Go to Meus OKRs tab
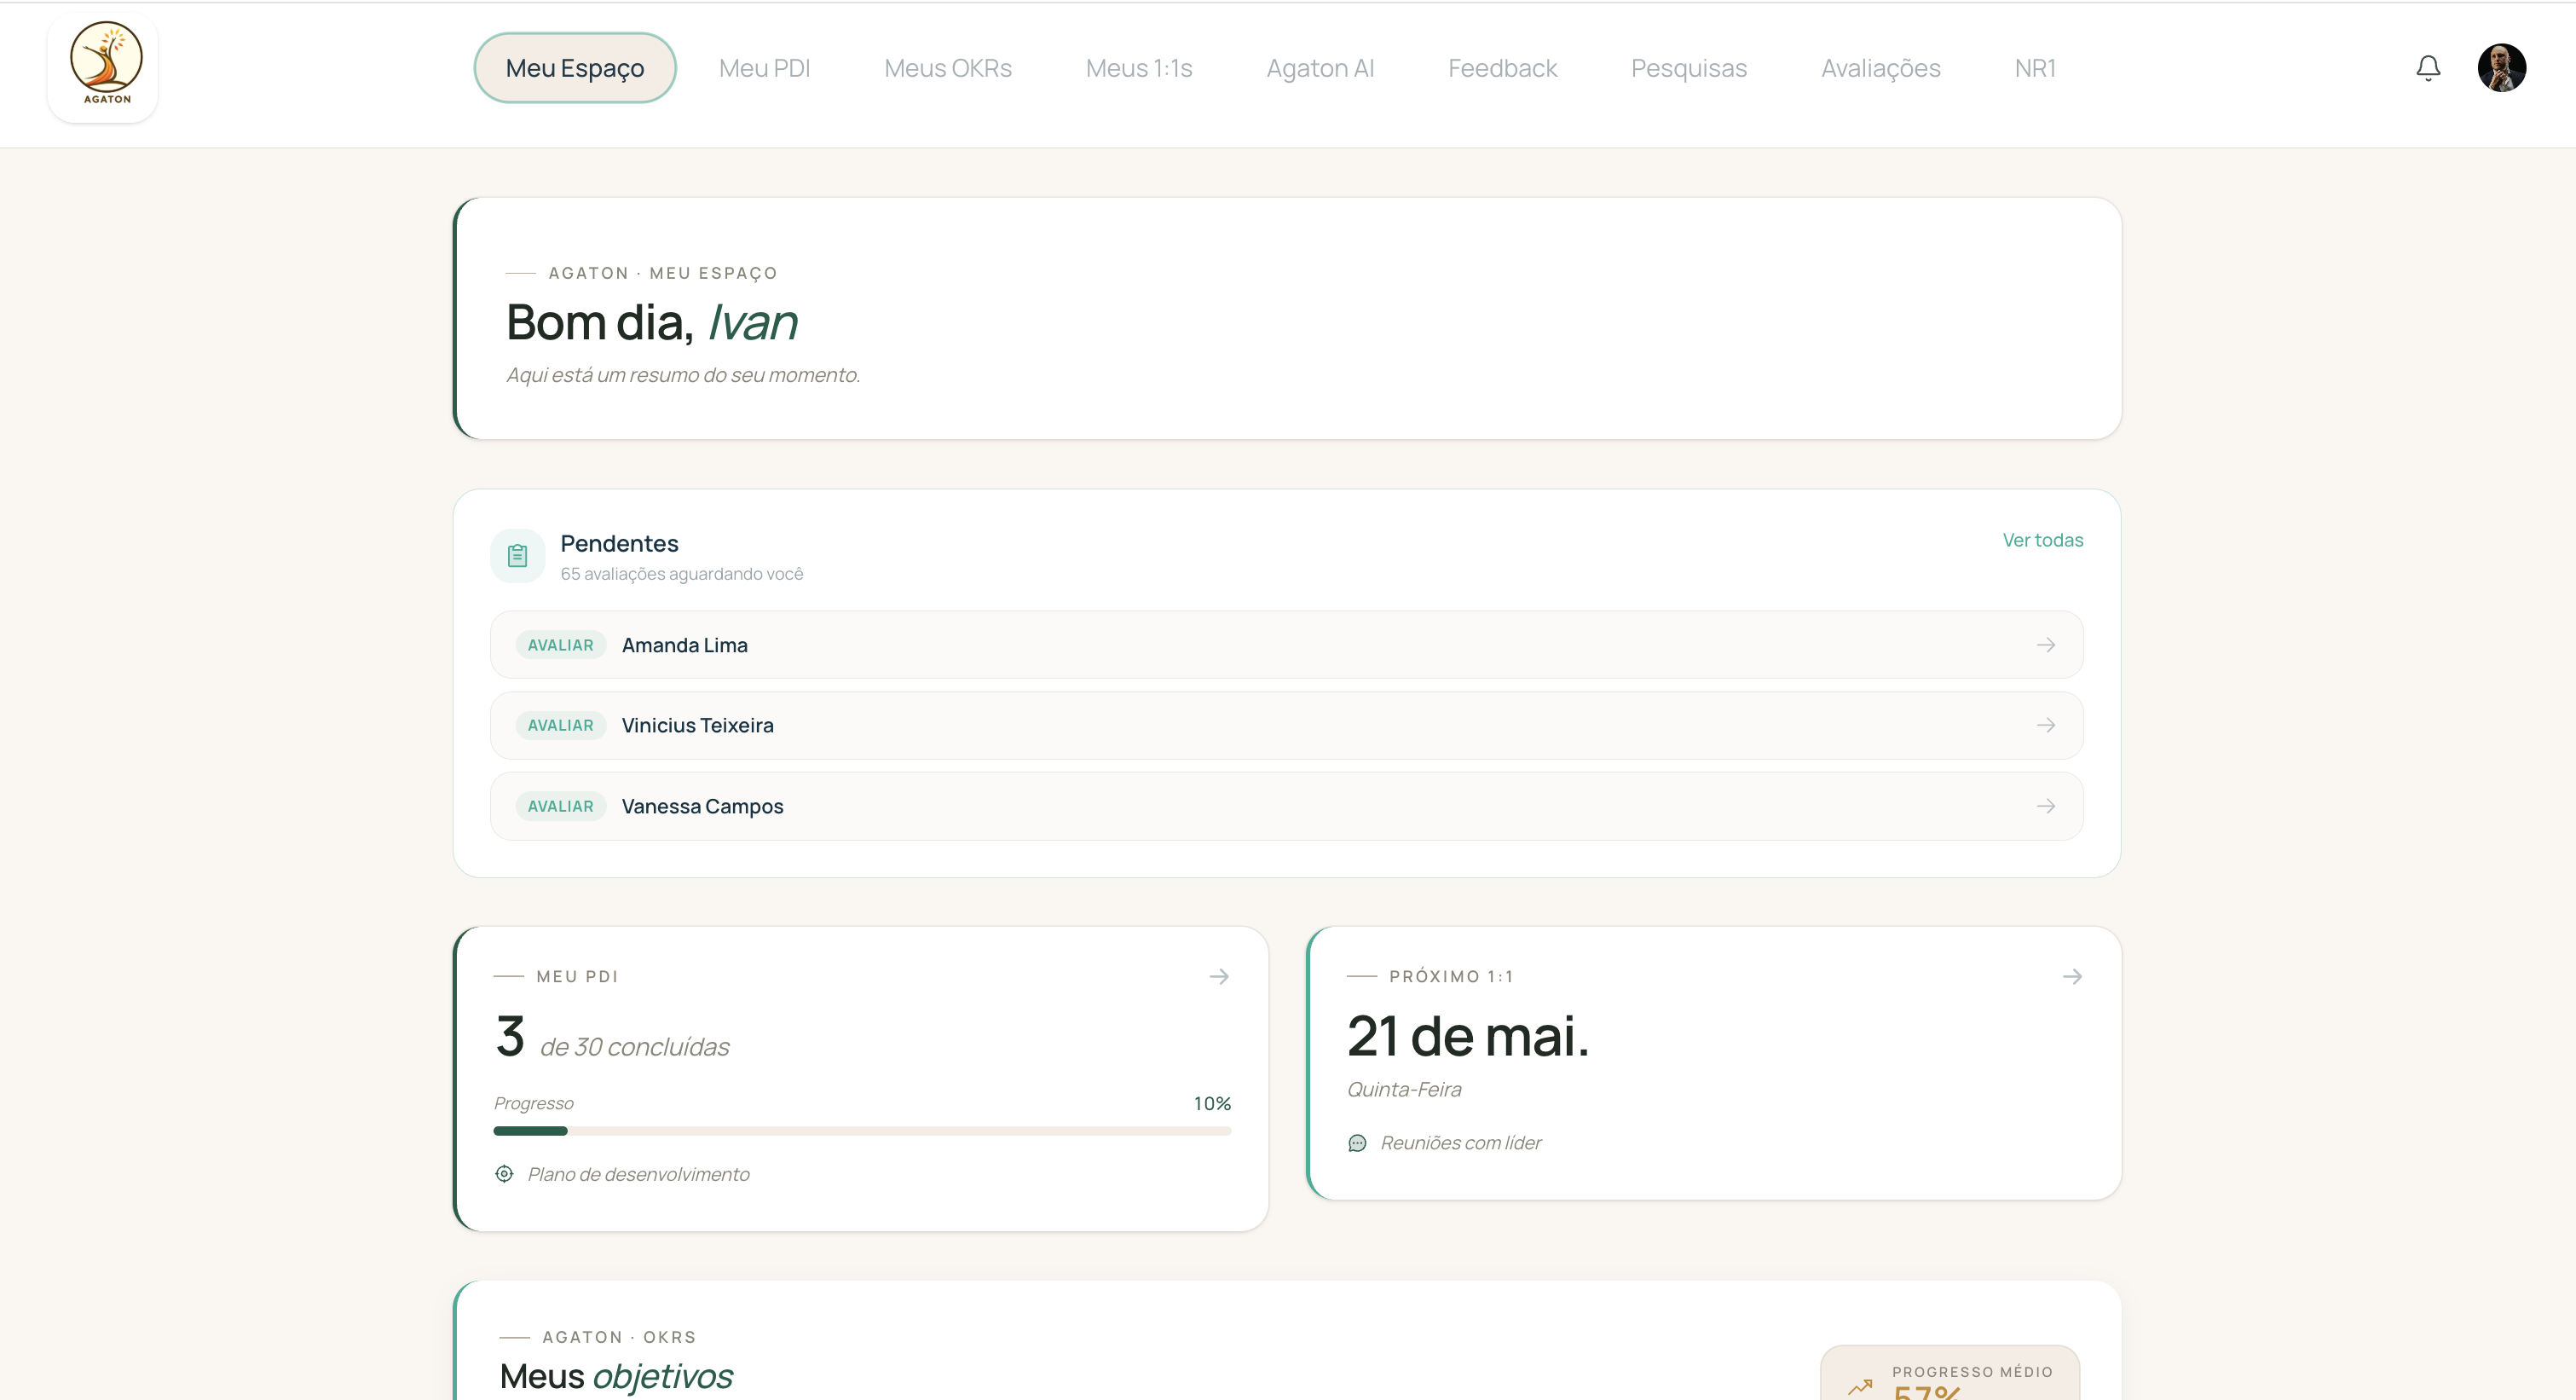Image resolution: width=2576 pixels, height=1400 pixels. point(948,68)
